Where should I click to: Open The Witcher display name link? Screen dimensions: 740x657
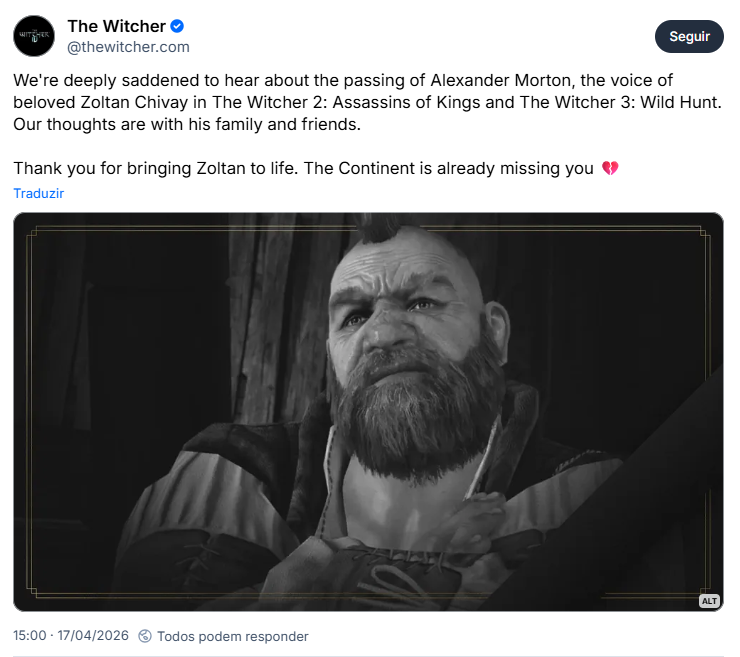coord(116,26)
